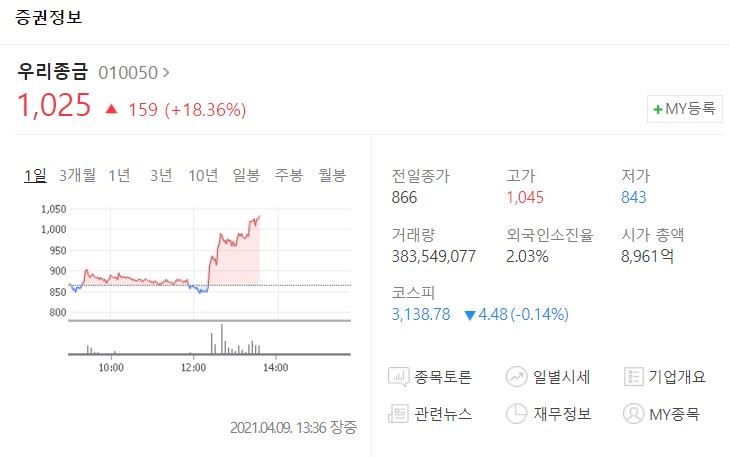Image resolution: width=730 pixels, height=457 pixels.
Task: Select the 1일 chart period tab
Action: point(35,175)
